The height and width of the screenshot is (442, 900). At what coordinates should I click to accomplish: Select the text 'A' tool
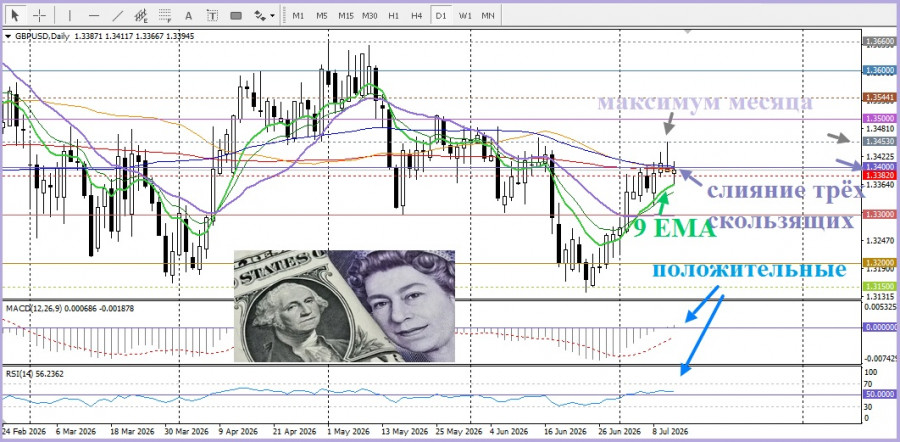[189, 15]
